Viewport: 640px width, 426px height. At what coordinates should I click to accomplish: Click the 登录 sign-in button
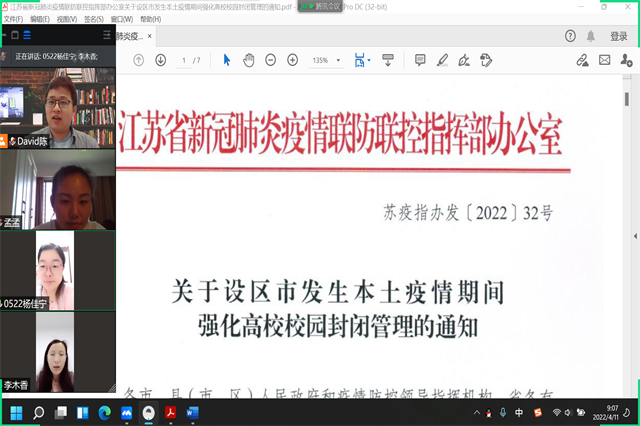tap(619, 36)
